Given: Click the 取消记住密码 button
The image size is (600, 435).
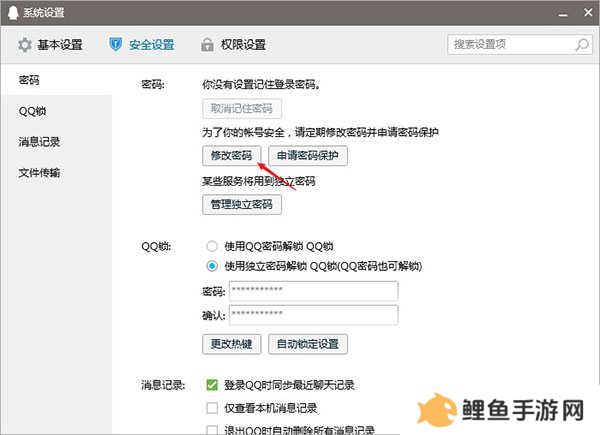Looking at the screenshot, I should 242,109.
